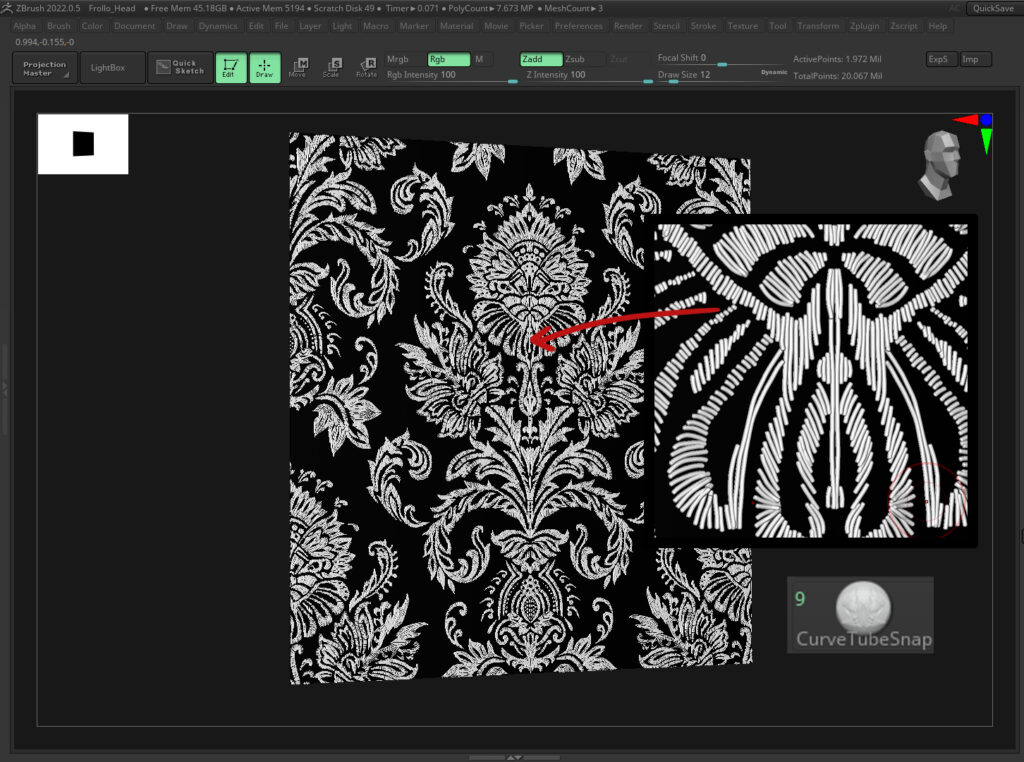
Task: Open the Projection Master panel
Action: pyautogui.click(x=45, y=68)
